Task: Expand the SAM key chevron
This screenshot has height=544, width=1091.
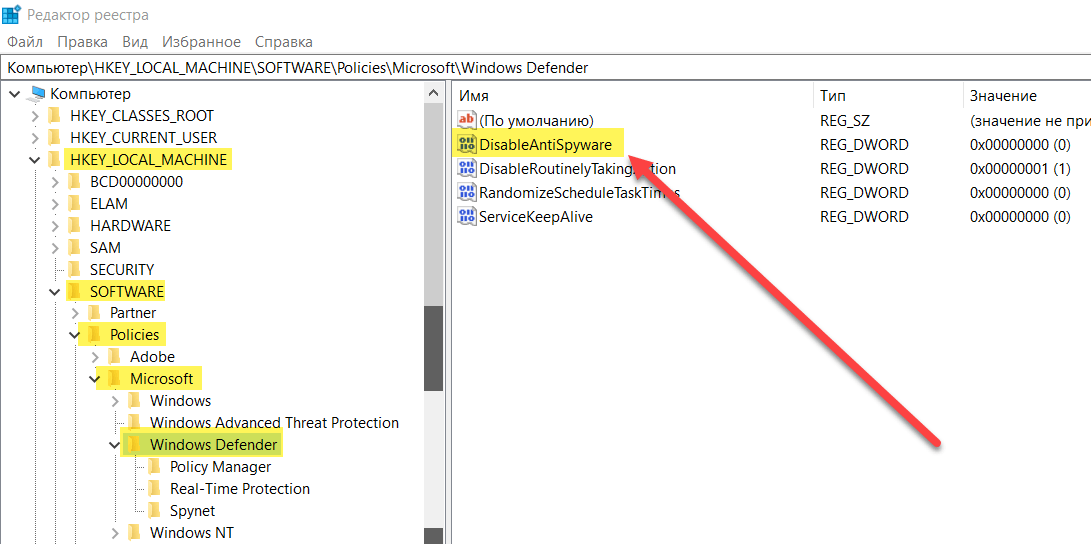Action: coord(56,248)
